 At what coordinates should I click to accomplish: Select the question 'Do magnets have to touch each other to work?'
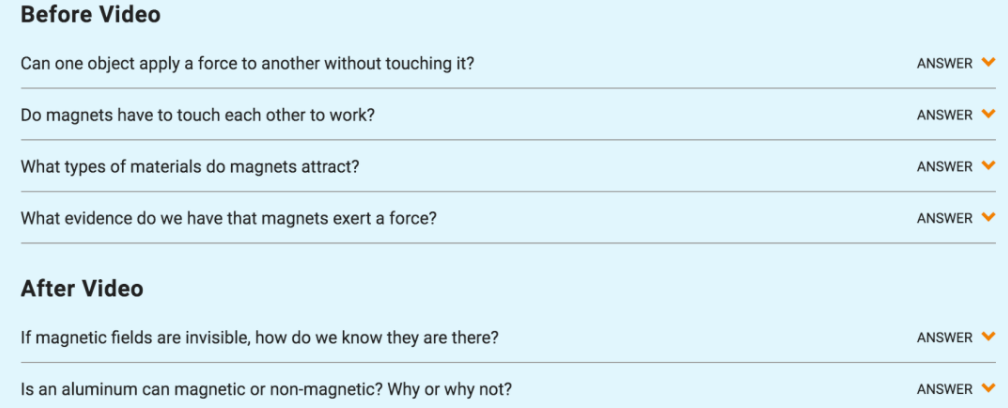198,116
